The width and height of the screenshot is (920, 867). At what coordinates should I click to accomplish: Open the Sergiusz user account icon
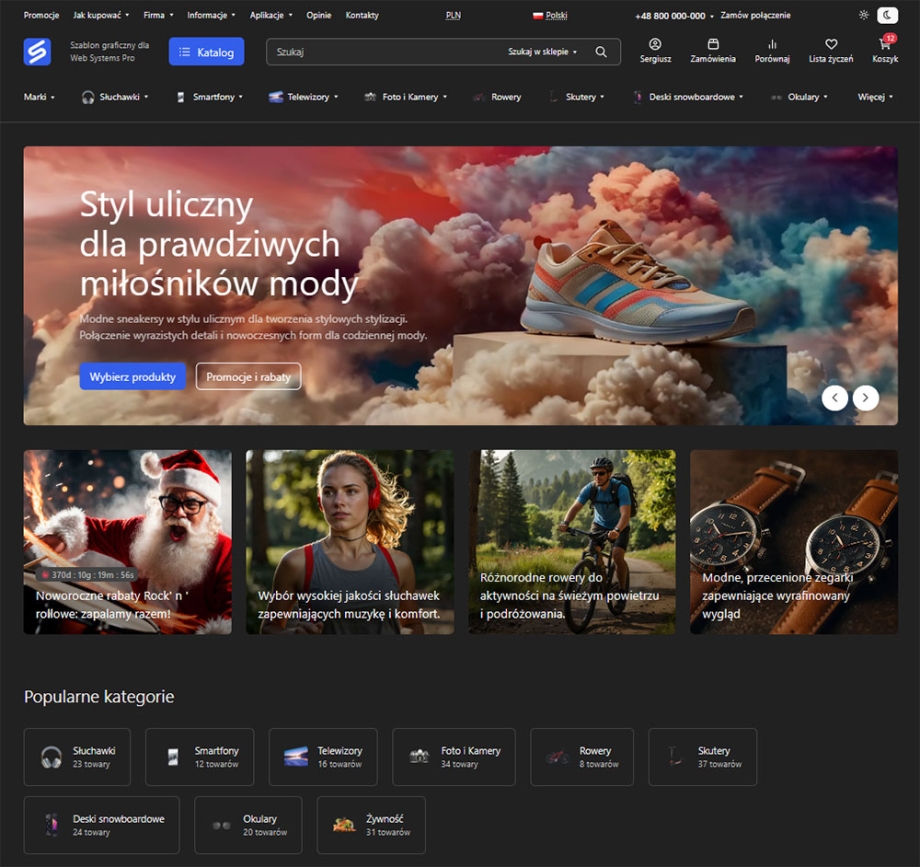click(x=655, y=45)
